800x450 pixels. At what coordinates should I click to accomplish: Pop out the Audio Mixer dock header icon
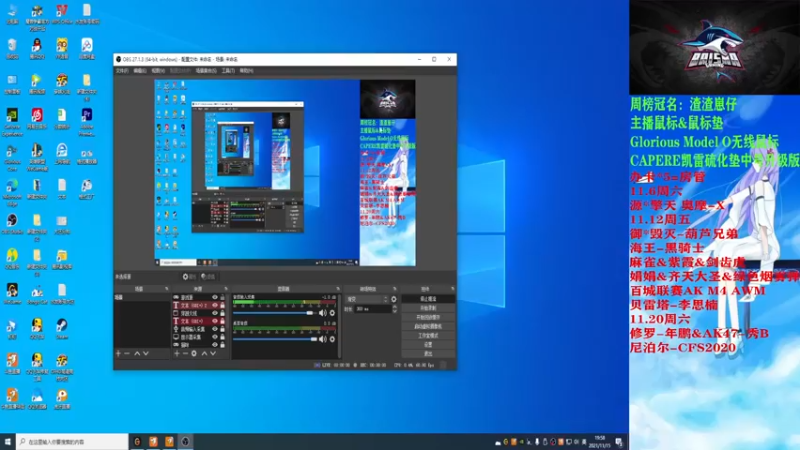click(338, 289)
